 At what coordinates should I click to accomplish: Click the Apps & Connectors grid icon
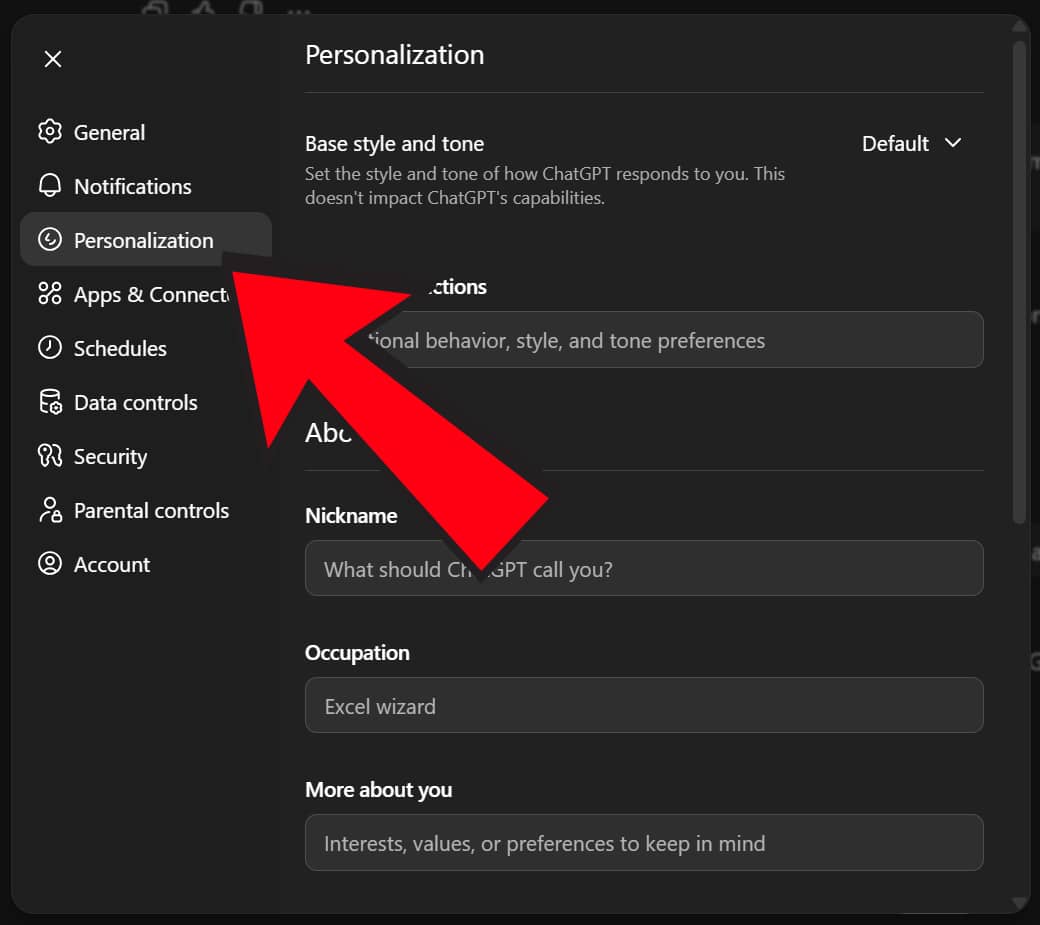click(50, 294)
